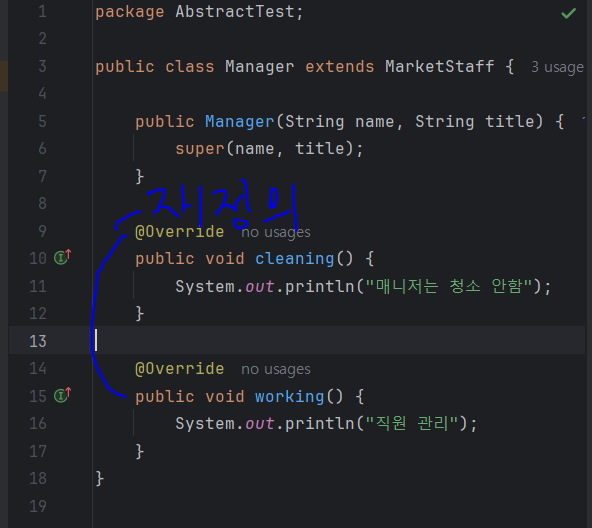Click the AbstractTest package name
Image resolution: width=592 pixels, height=528 pixels.
pyautogui.click(x=234, y=12)
